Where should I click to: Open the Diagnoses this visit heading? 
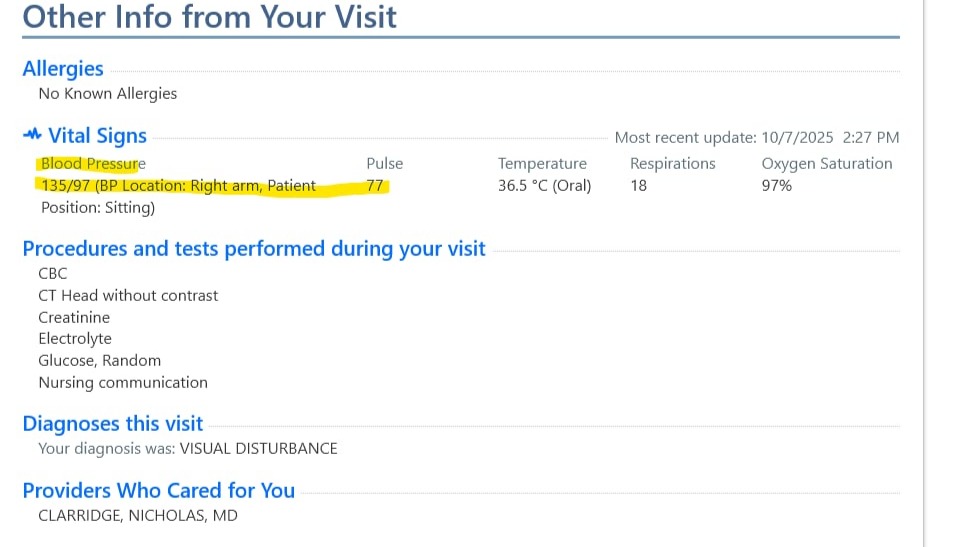pos(113,423)
